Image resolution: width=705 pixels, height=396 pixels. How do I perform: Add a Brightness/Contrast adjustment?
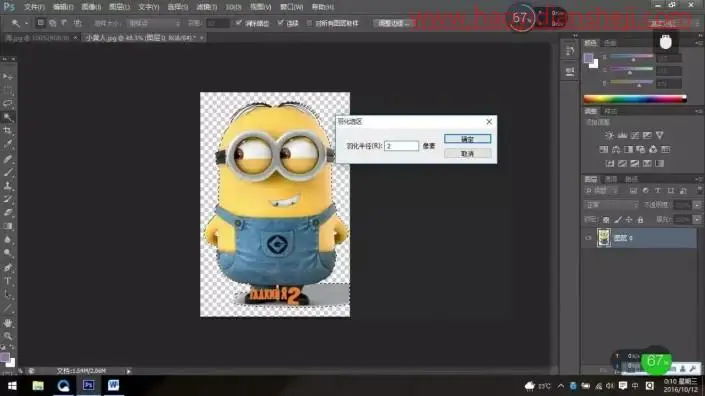pyautogui.click(x=609, y=135)
